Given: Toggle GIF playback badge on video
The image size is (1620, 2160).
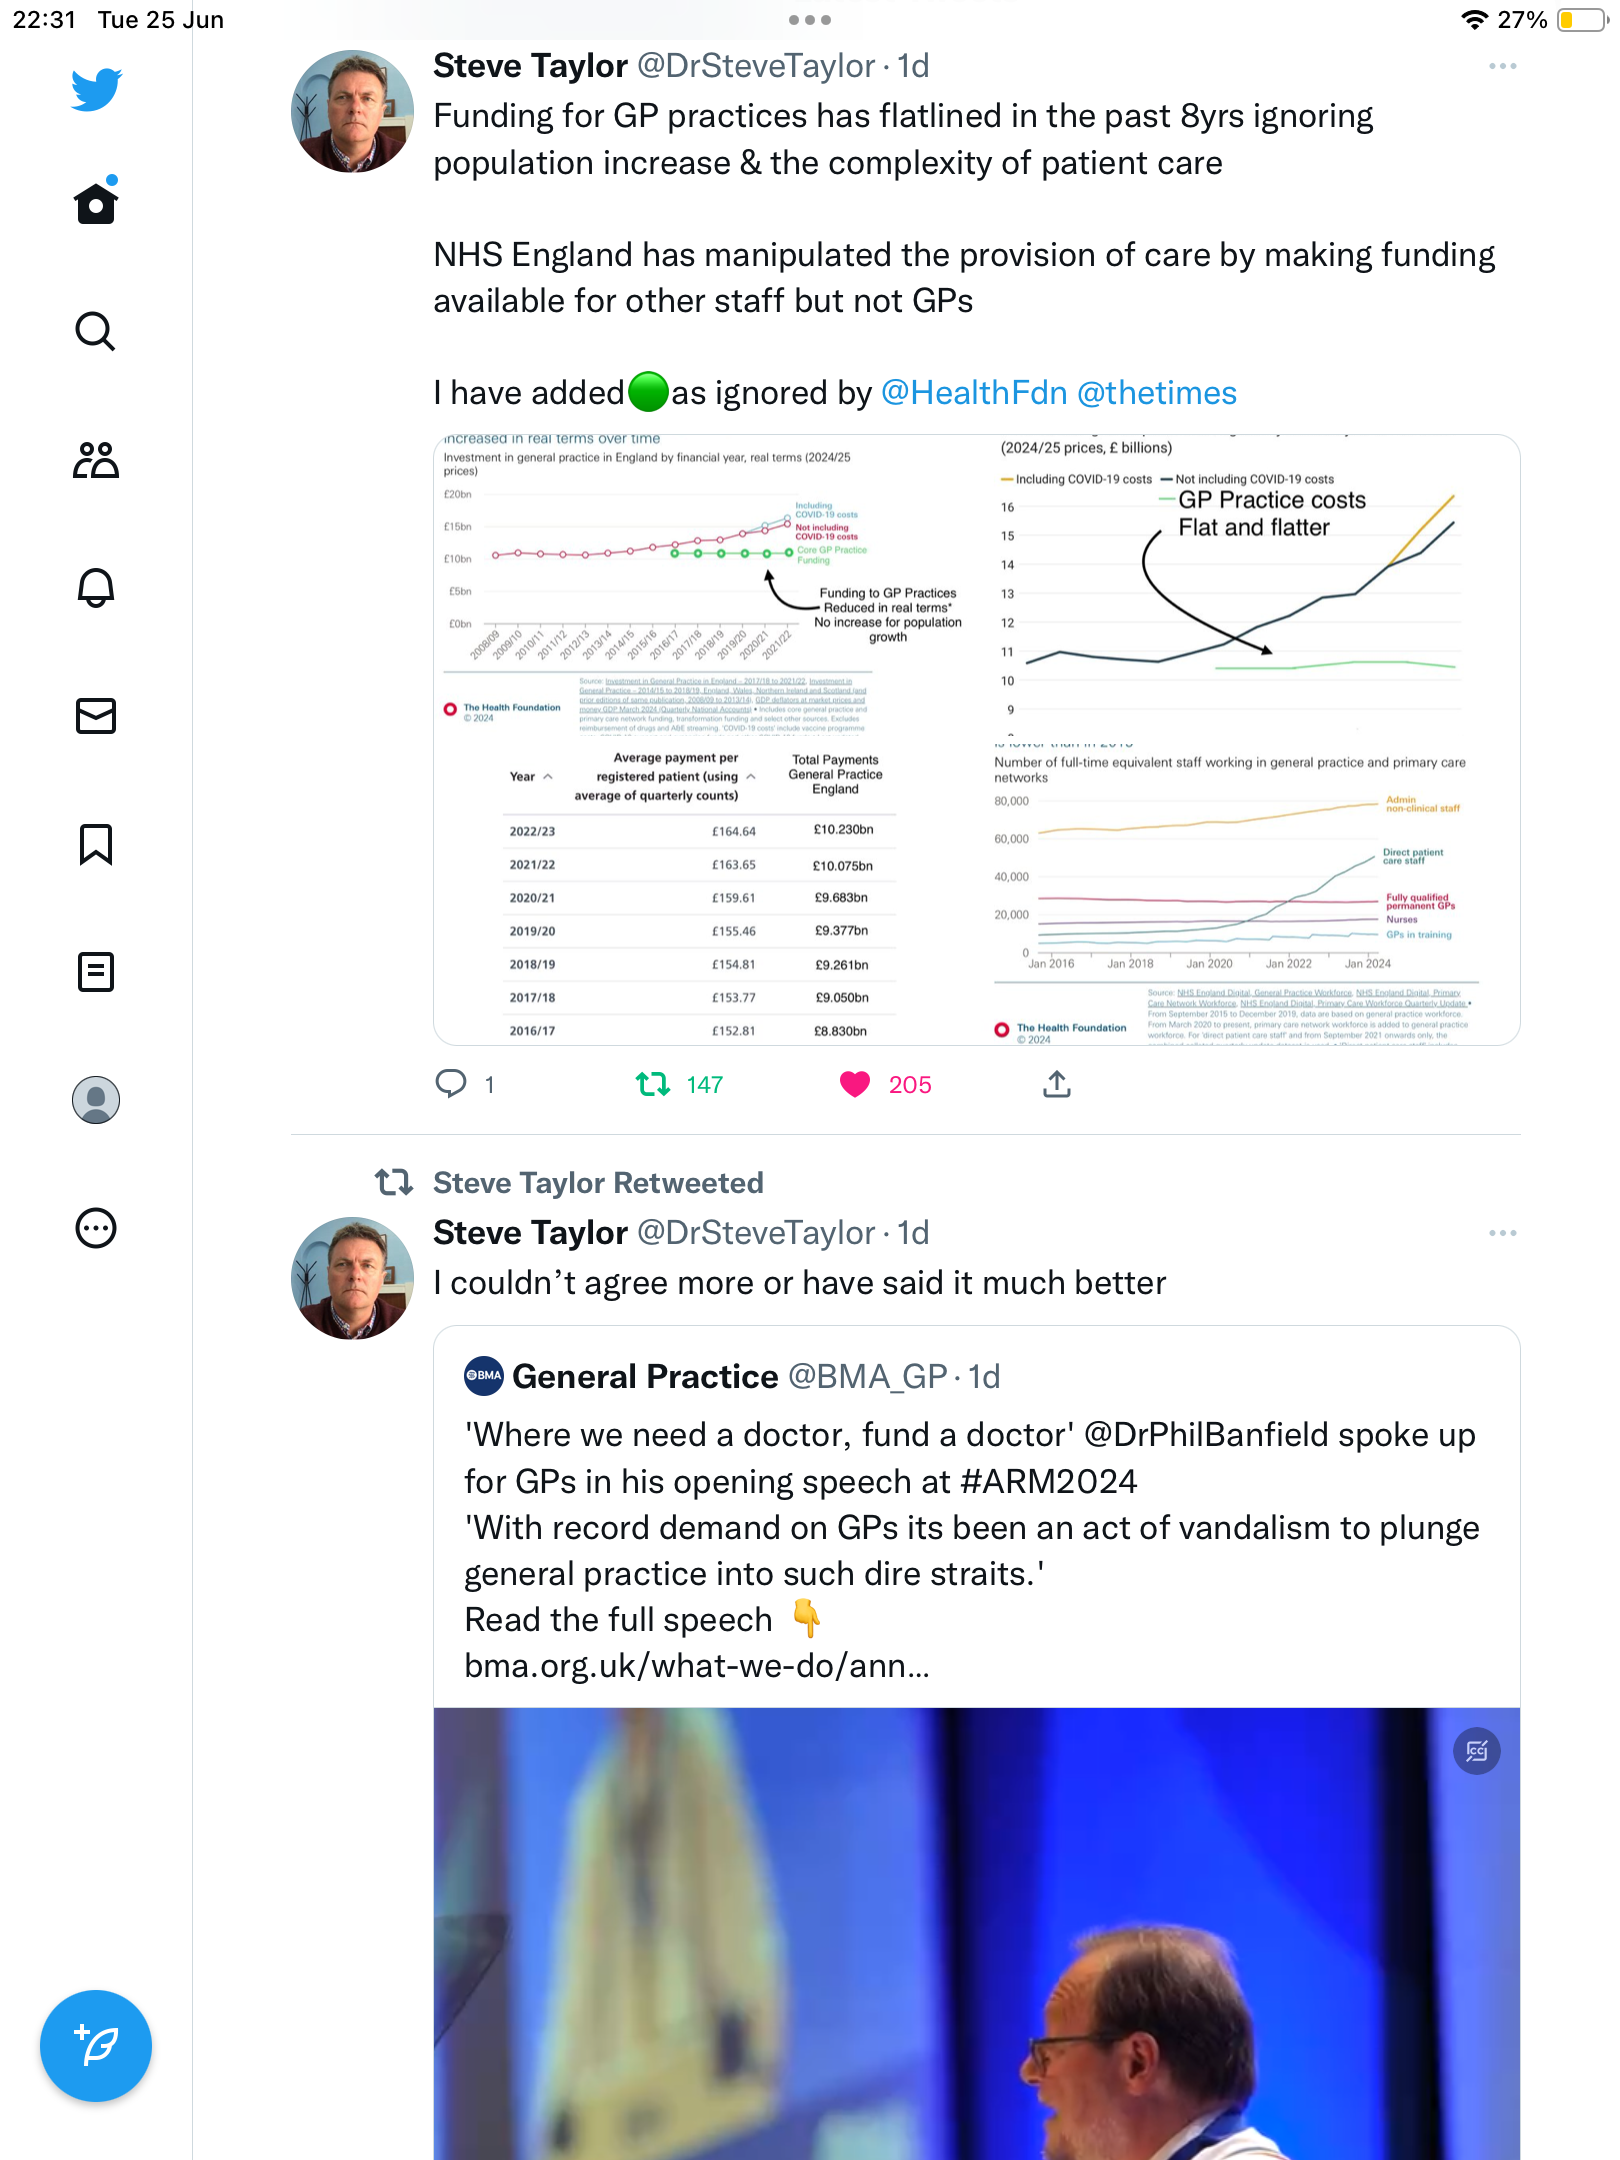Looking at the screenshot, I should tap(1477, 1751).
